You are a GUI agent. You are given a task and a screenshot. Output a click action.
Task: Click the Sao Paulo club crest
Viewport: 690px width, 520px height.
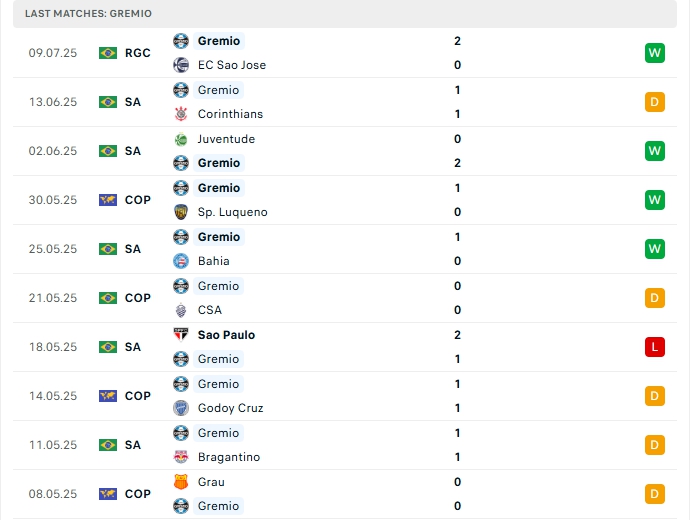click(x=181, y=335)
